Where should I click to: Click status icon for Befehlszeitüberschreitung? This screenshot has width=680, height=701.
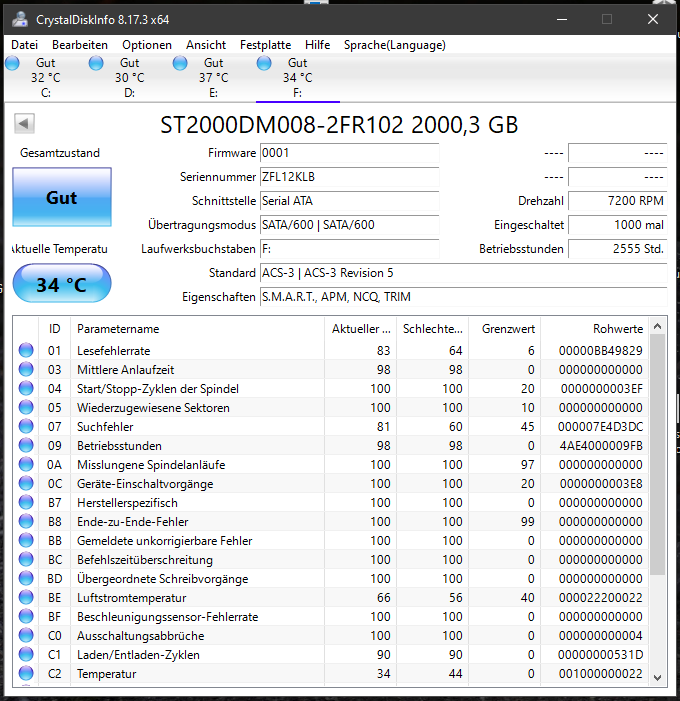point(26,559)
